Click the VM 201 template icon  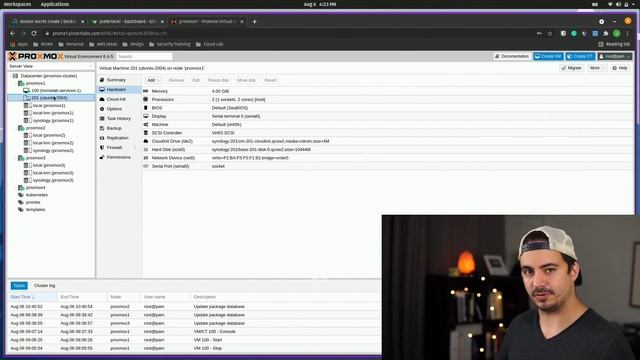27,98
